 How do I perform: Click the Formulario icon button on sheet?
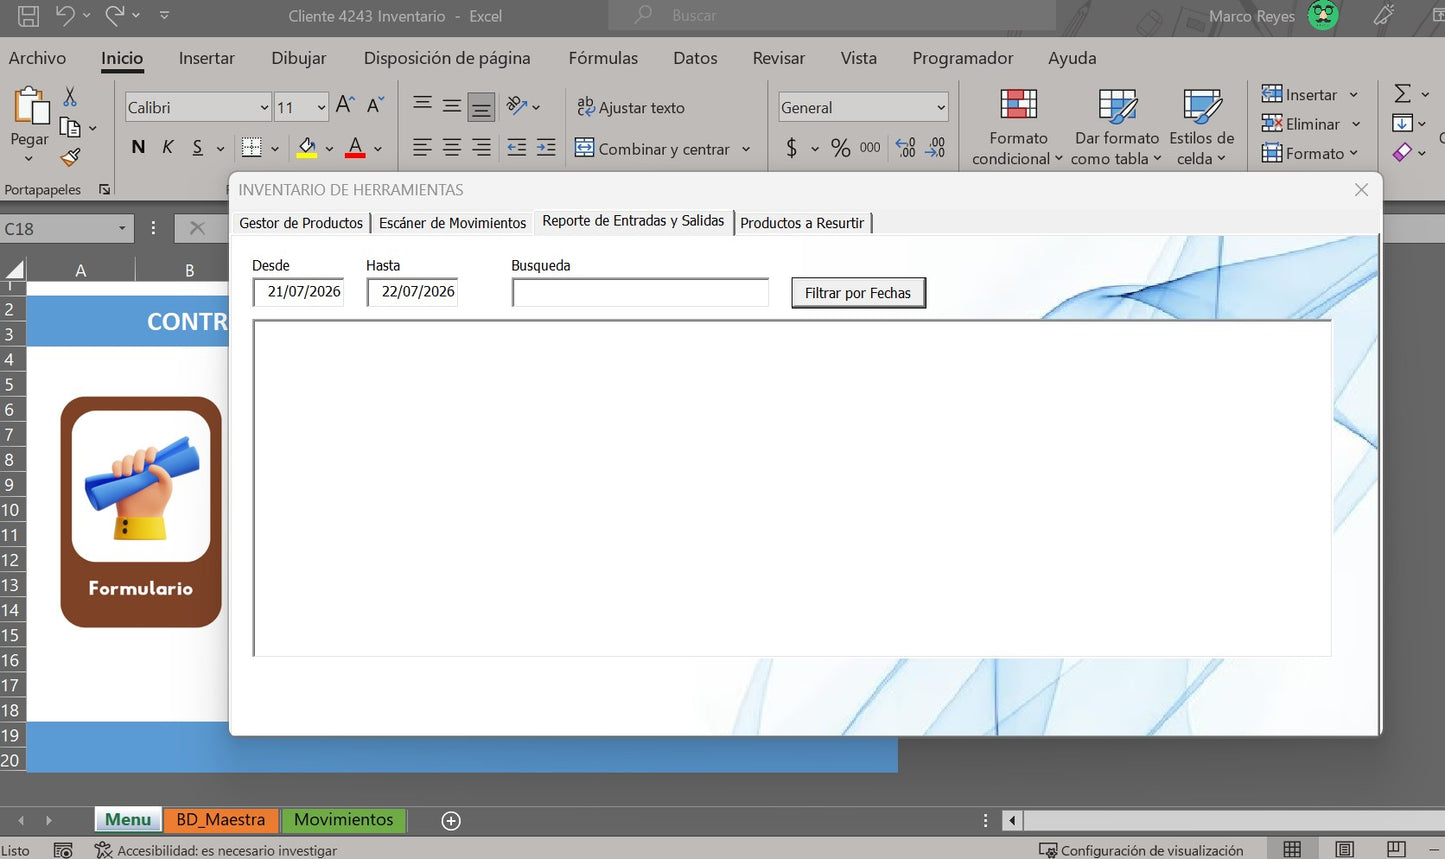pos(141,512)
